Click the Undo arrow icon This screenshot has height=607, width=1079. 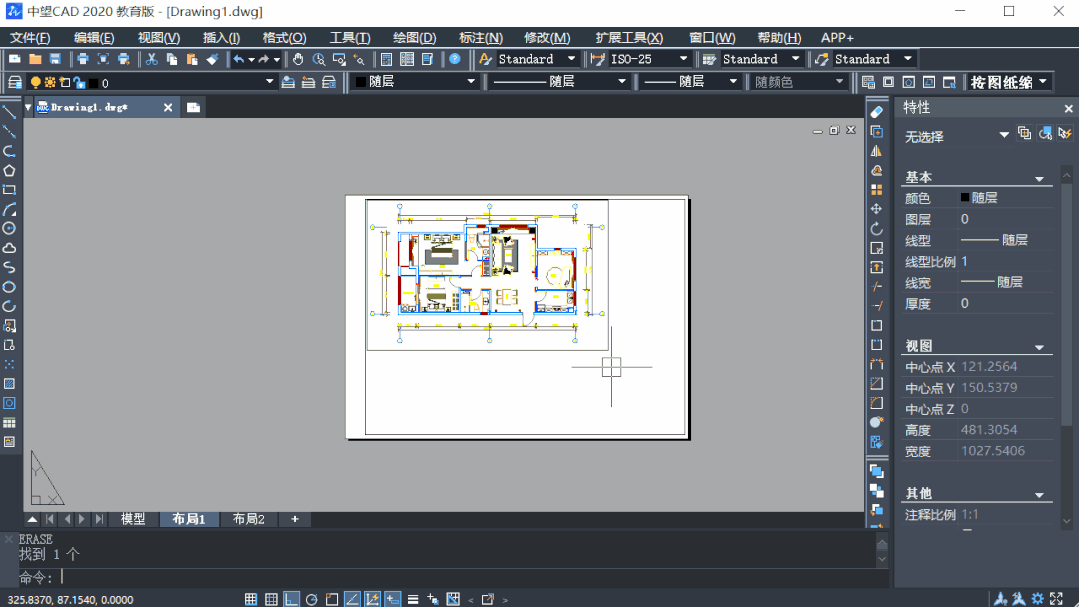click(x=238, y=59)
